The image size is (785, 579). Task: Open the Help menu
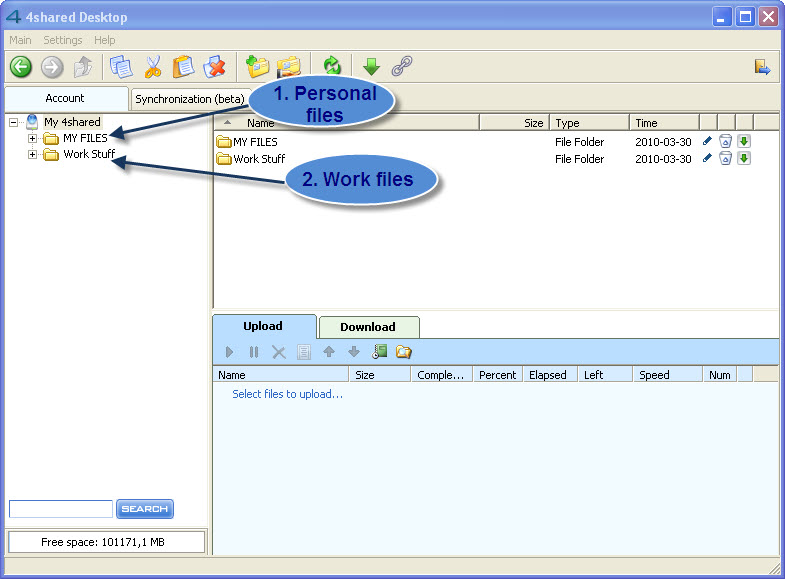pyautogui.click(x=105, y=40)
